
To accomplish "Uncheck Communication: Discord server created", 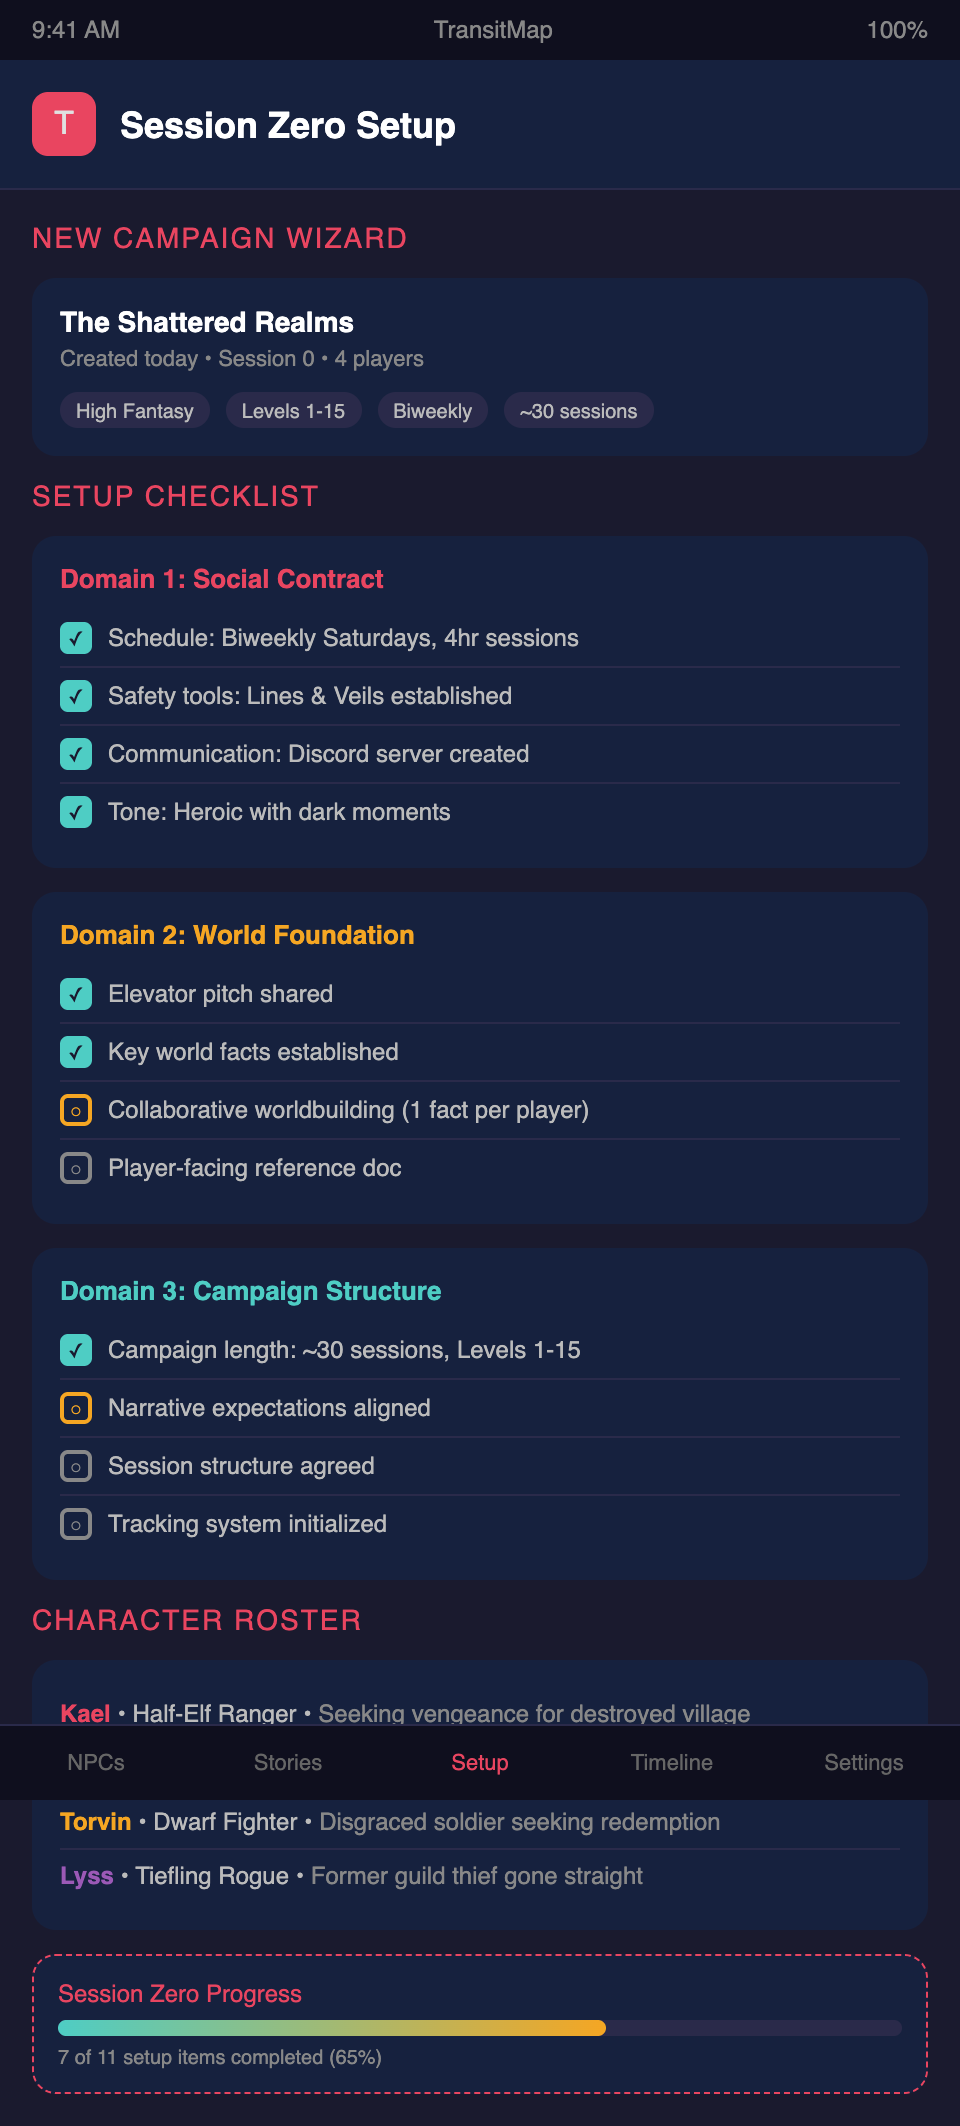I will coord(76,754).
